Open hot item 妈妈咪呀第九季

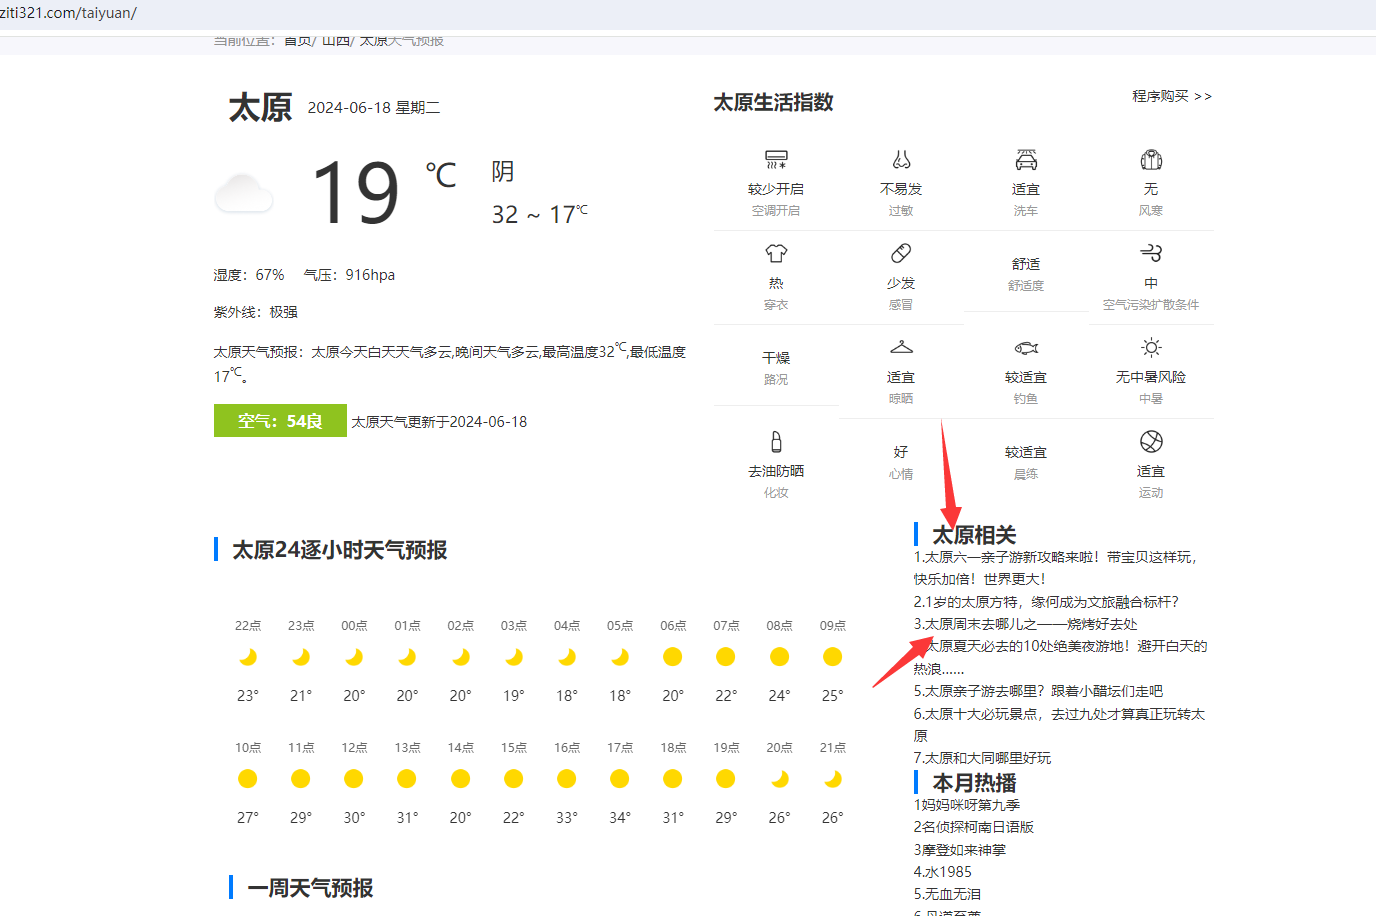click(967, 805)
